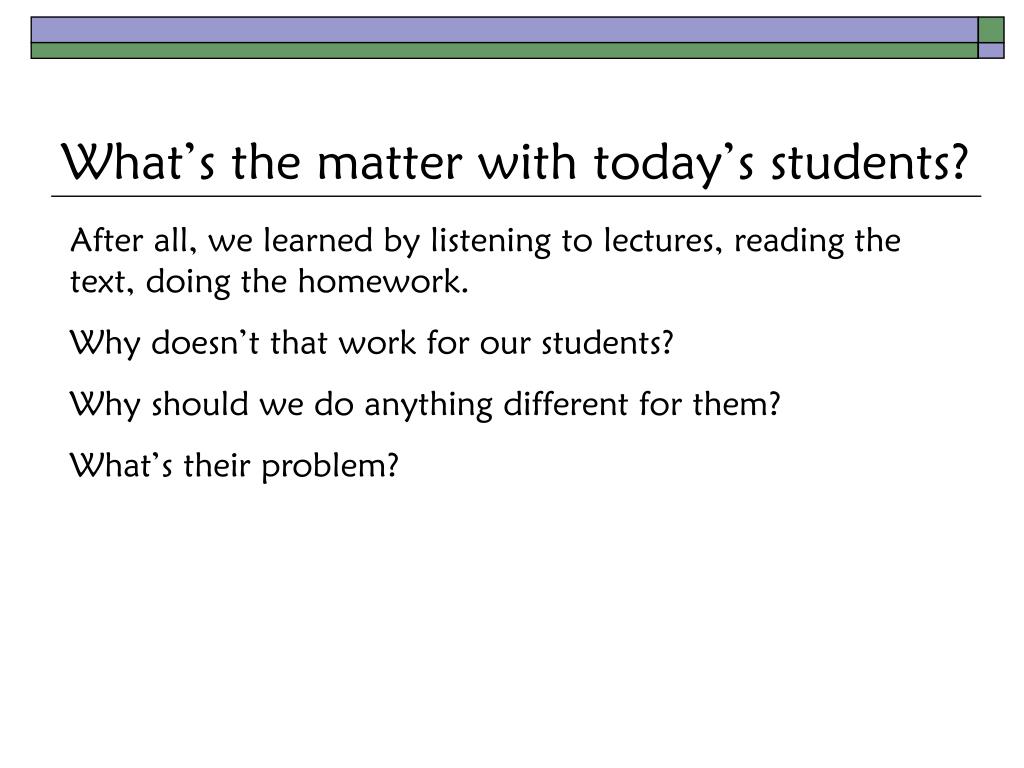Click the horizontal rule under the title
The width and height of the screenshot is (1024, 768).
(516, 196)
